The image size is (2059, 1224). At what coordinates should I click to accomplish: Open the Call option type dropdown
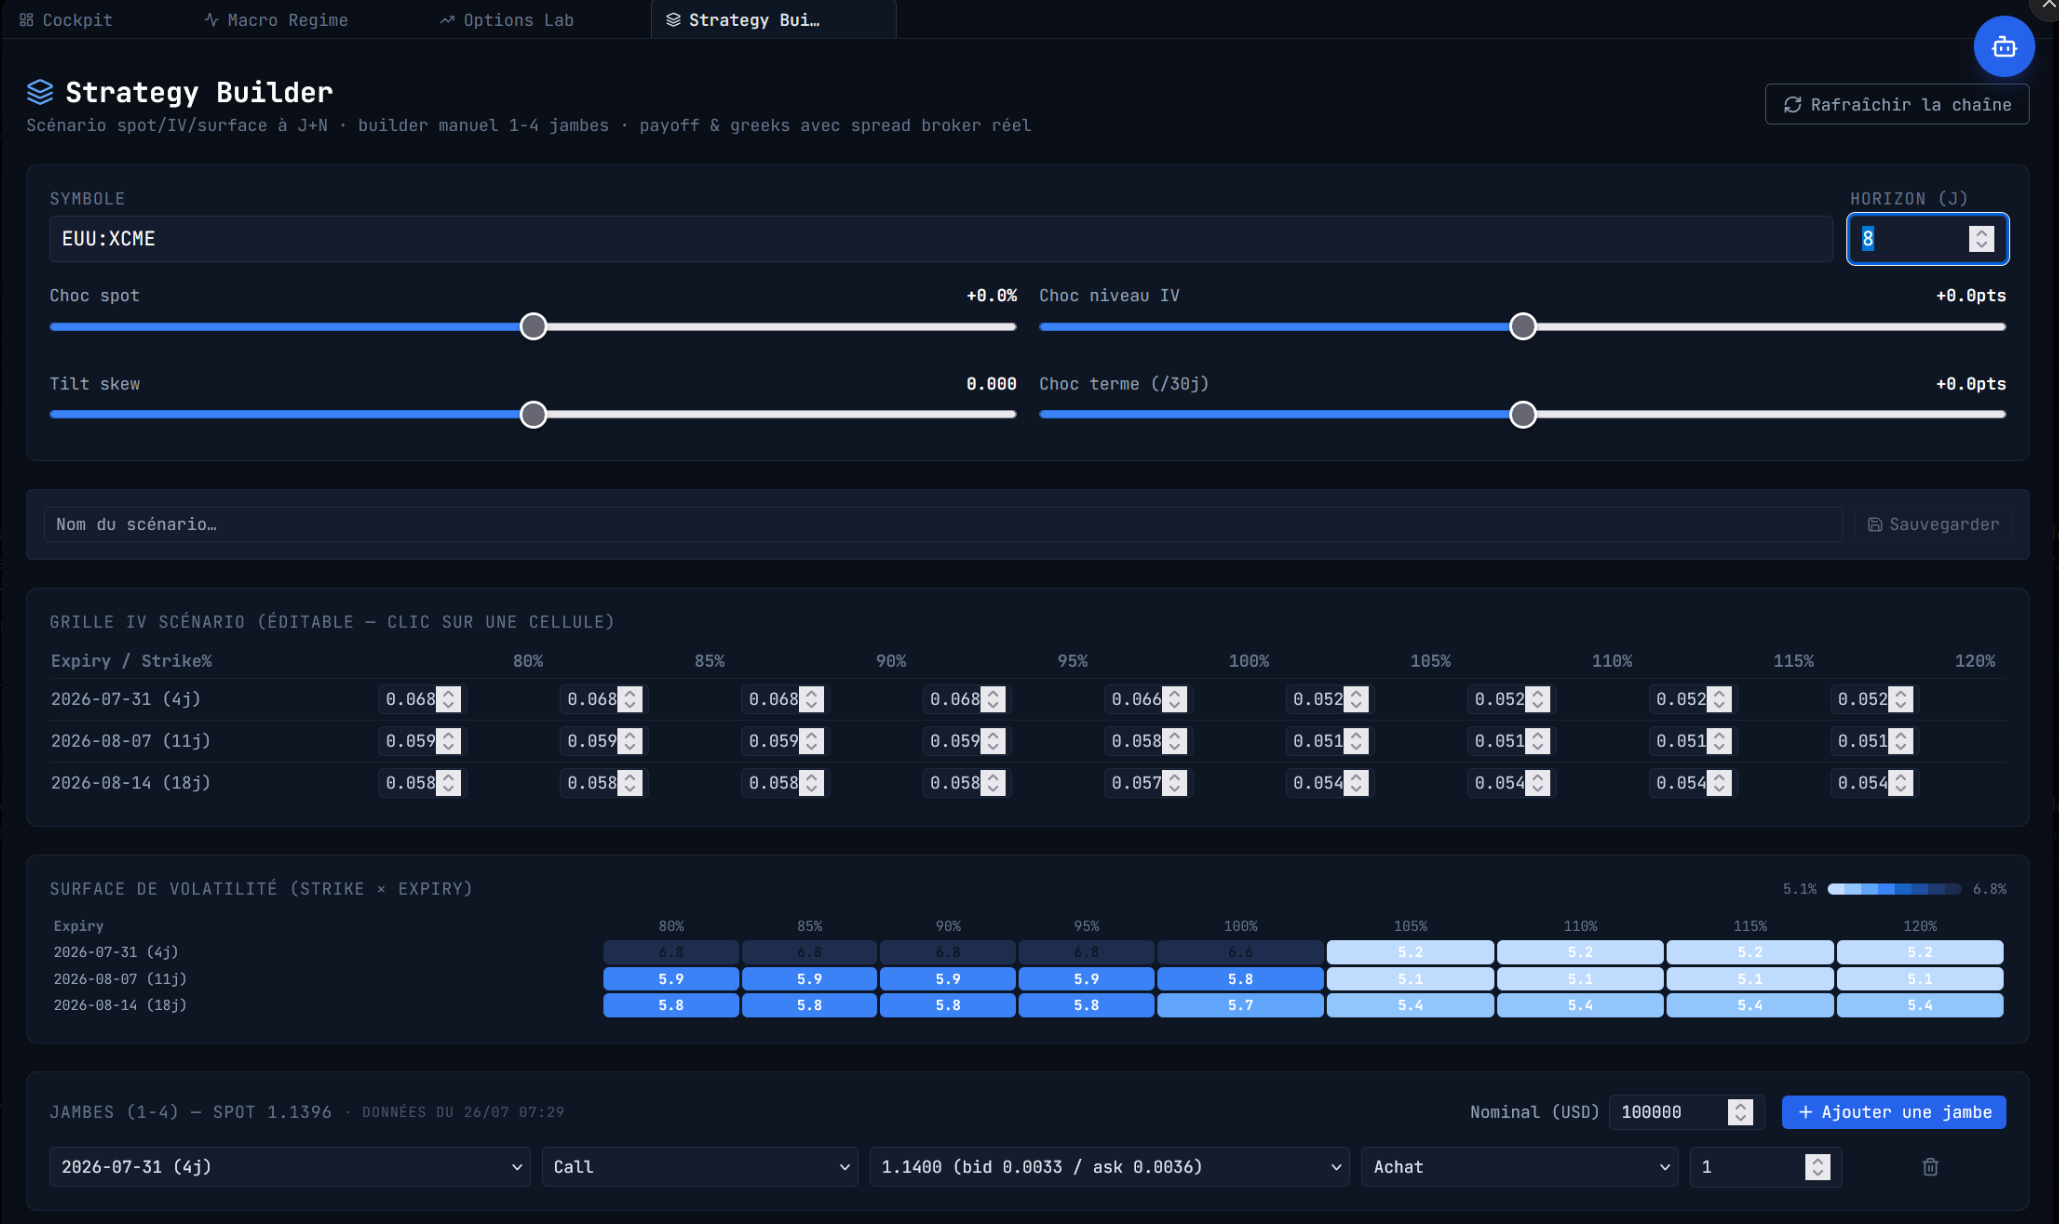[x=700, y=1167]
